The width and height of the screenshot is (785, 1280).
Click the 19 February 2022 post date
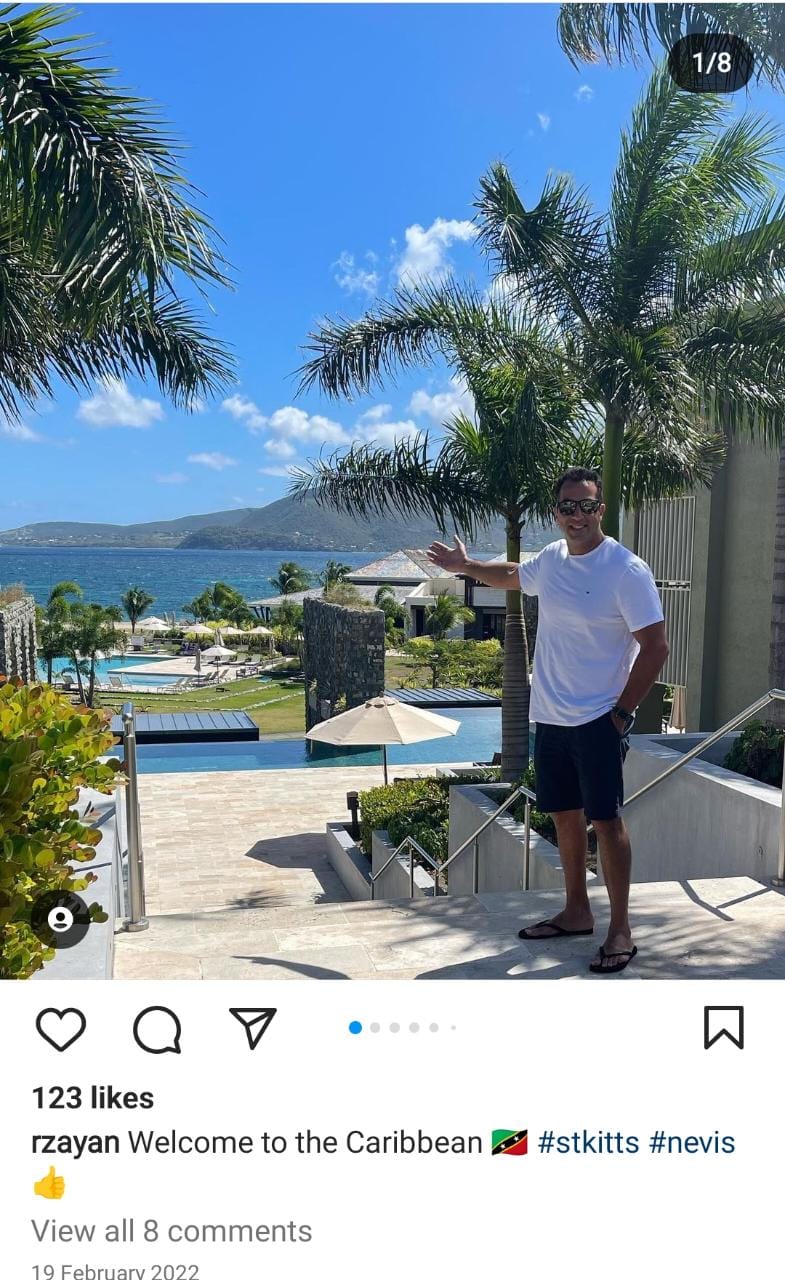click(x=115, y=1272)
